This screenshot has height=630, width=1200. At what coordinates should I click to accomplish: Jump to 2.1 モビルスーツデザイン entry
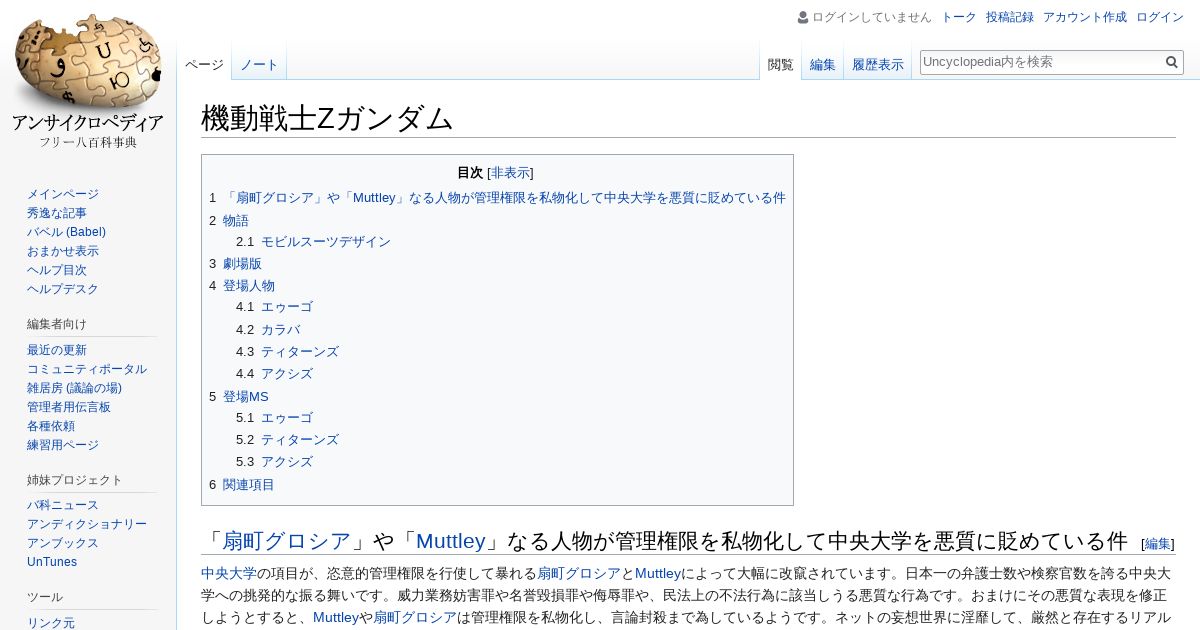tap(313, 242)
